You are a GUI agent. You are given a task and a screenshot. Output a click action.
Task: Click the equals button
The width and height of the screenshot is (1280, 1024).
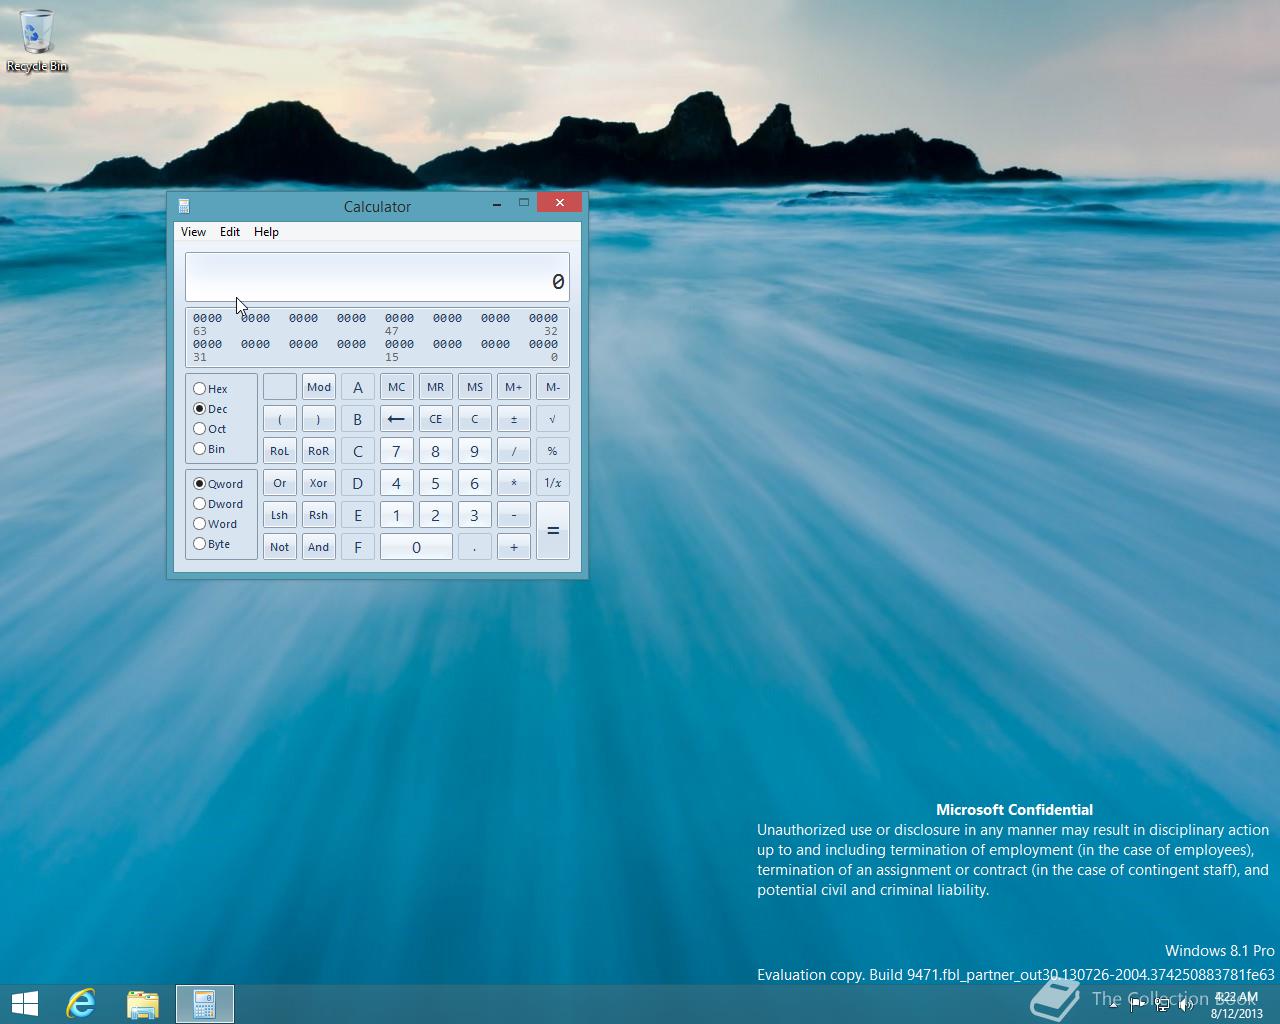(552, 531)
